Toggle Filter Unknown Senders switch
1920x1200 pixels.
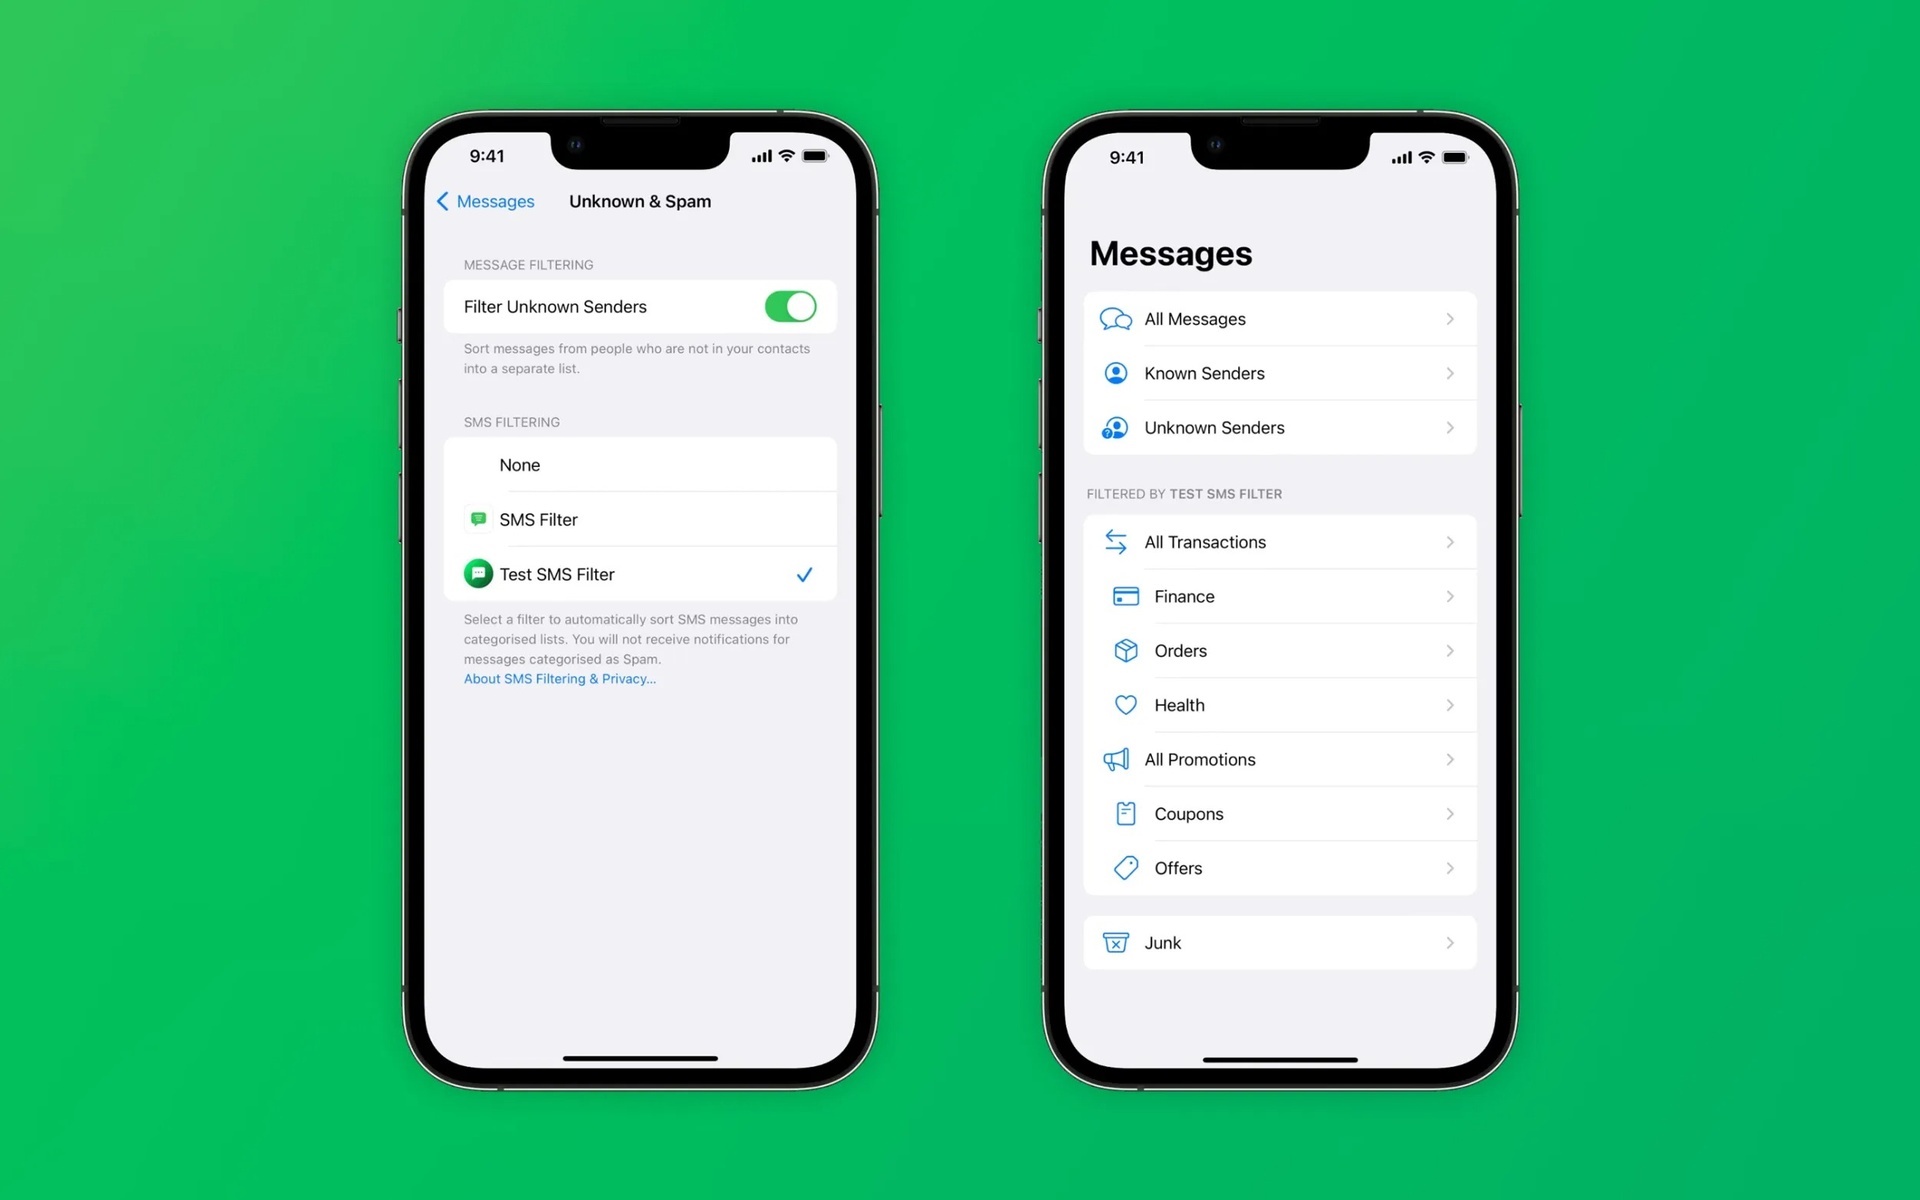(x=791, y=307)
